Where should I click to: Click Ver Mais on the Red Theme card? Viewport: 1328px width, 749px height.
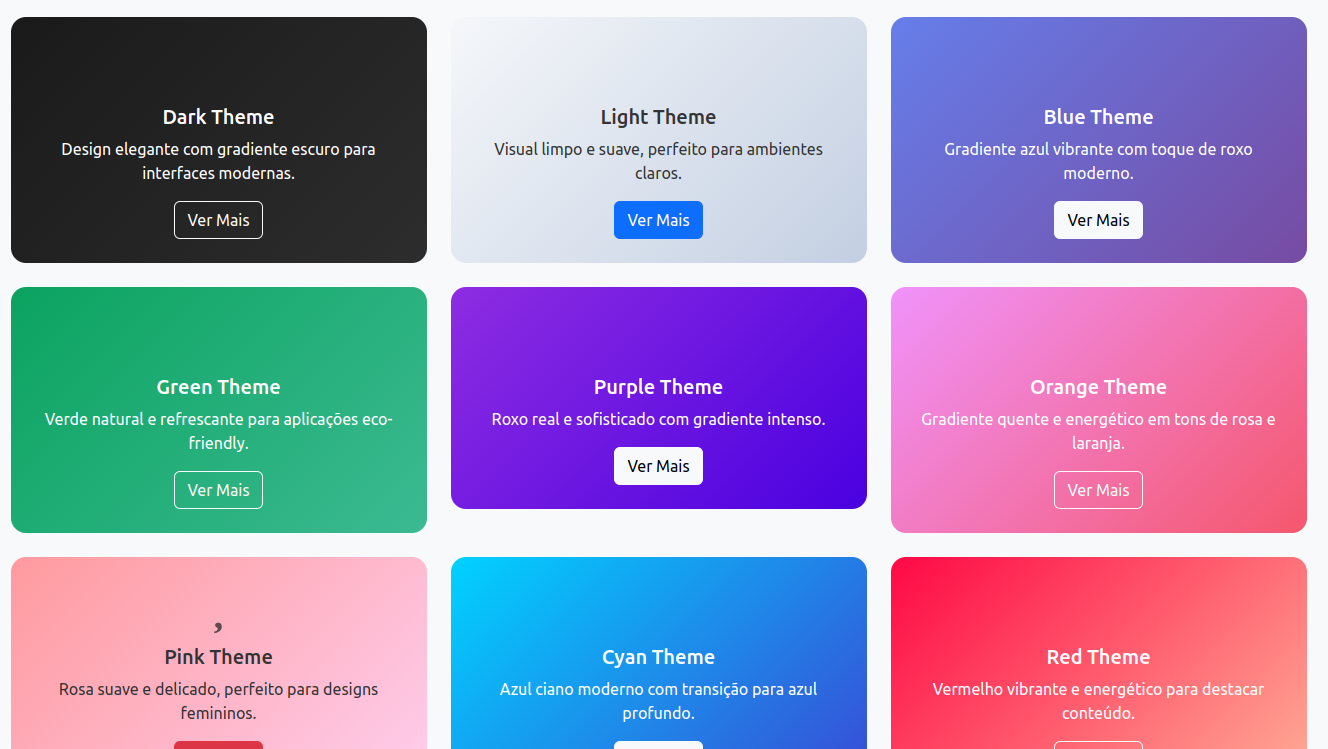(x=1098, y=745)
